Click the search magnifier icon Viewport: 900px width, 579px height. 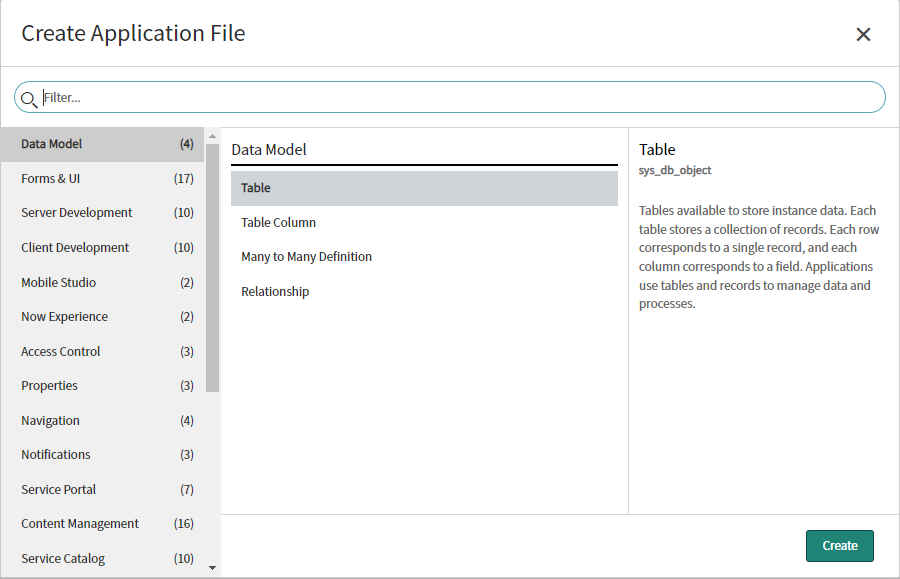[29, 98]
